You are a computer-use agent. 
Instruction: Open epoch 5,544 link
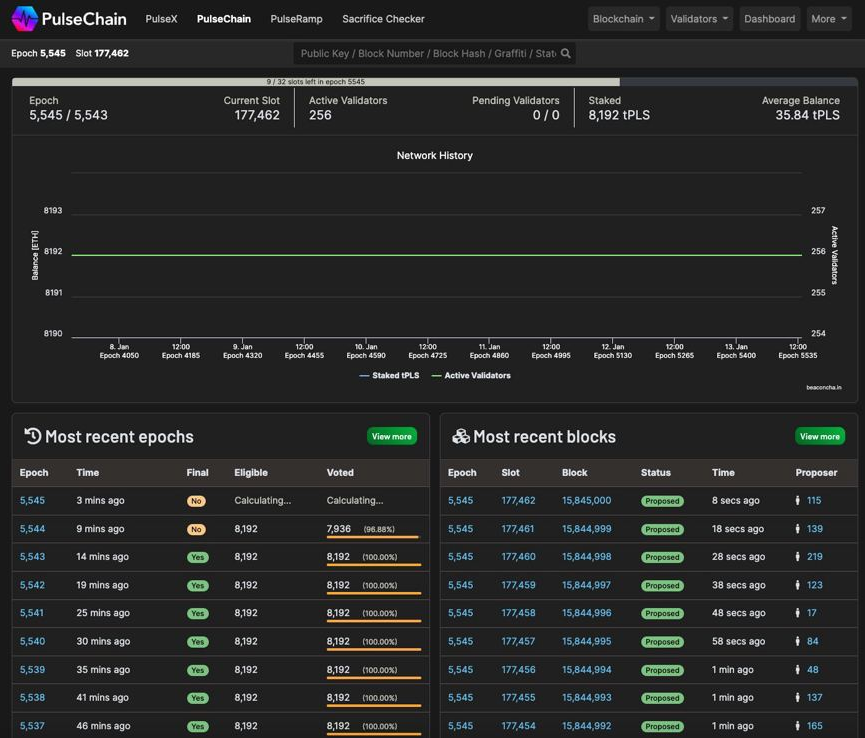pos(33,528)
